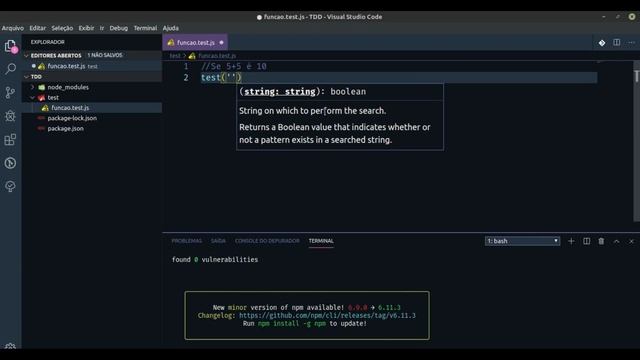Click the Explorador panel title

[x=47, y=42]
